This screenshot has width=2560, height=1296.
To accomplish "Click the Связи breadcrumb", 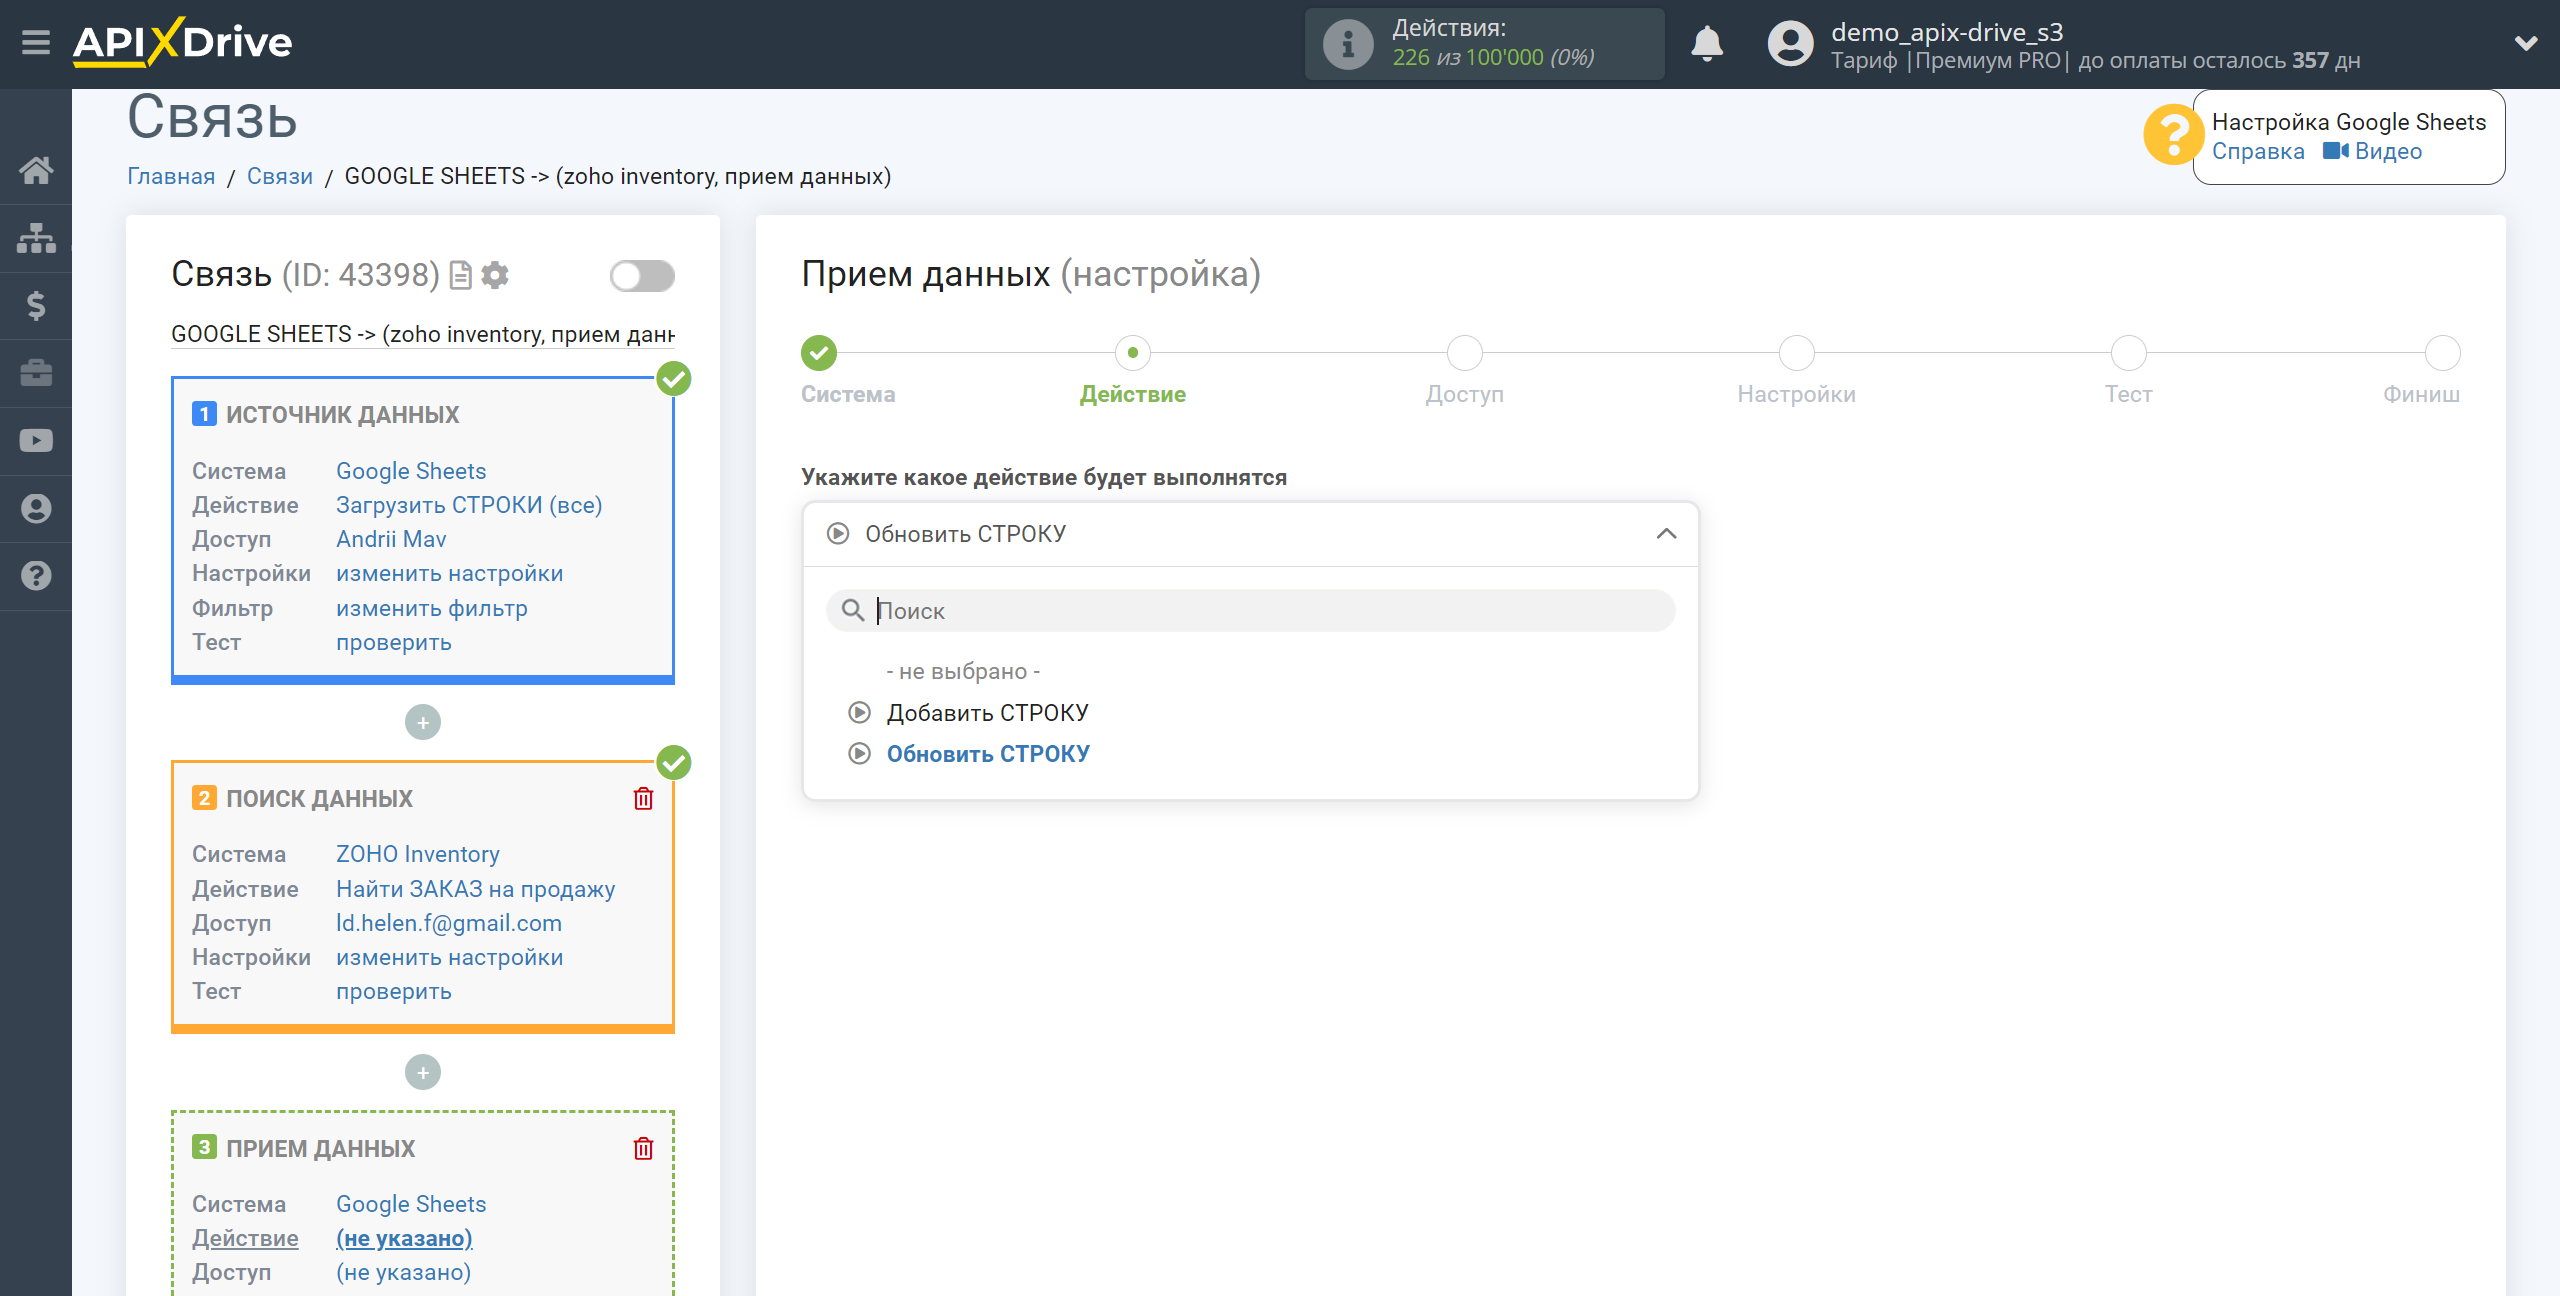I will [280, 176].
